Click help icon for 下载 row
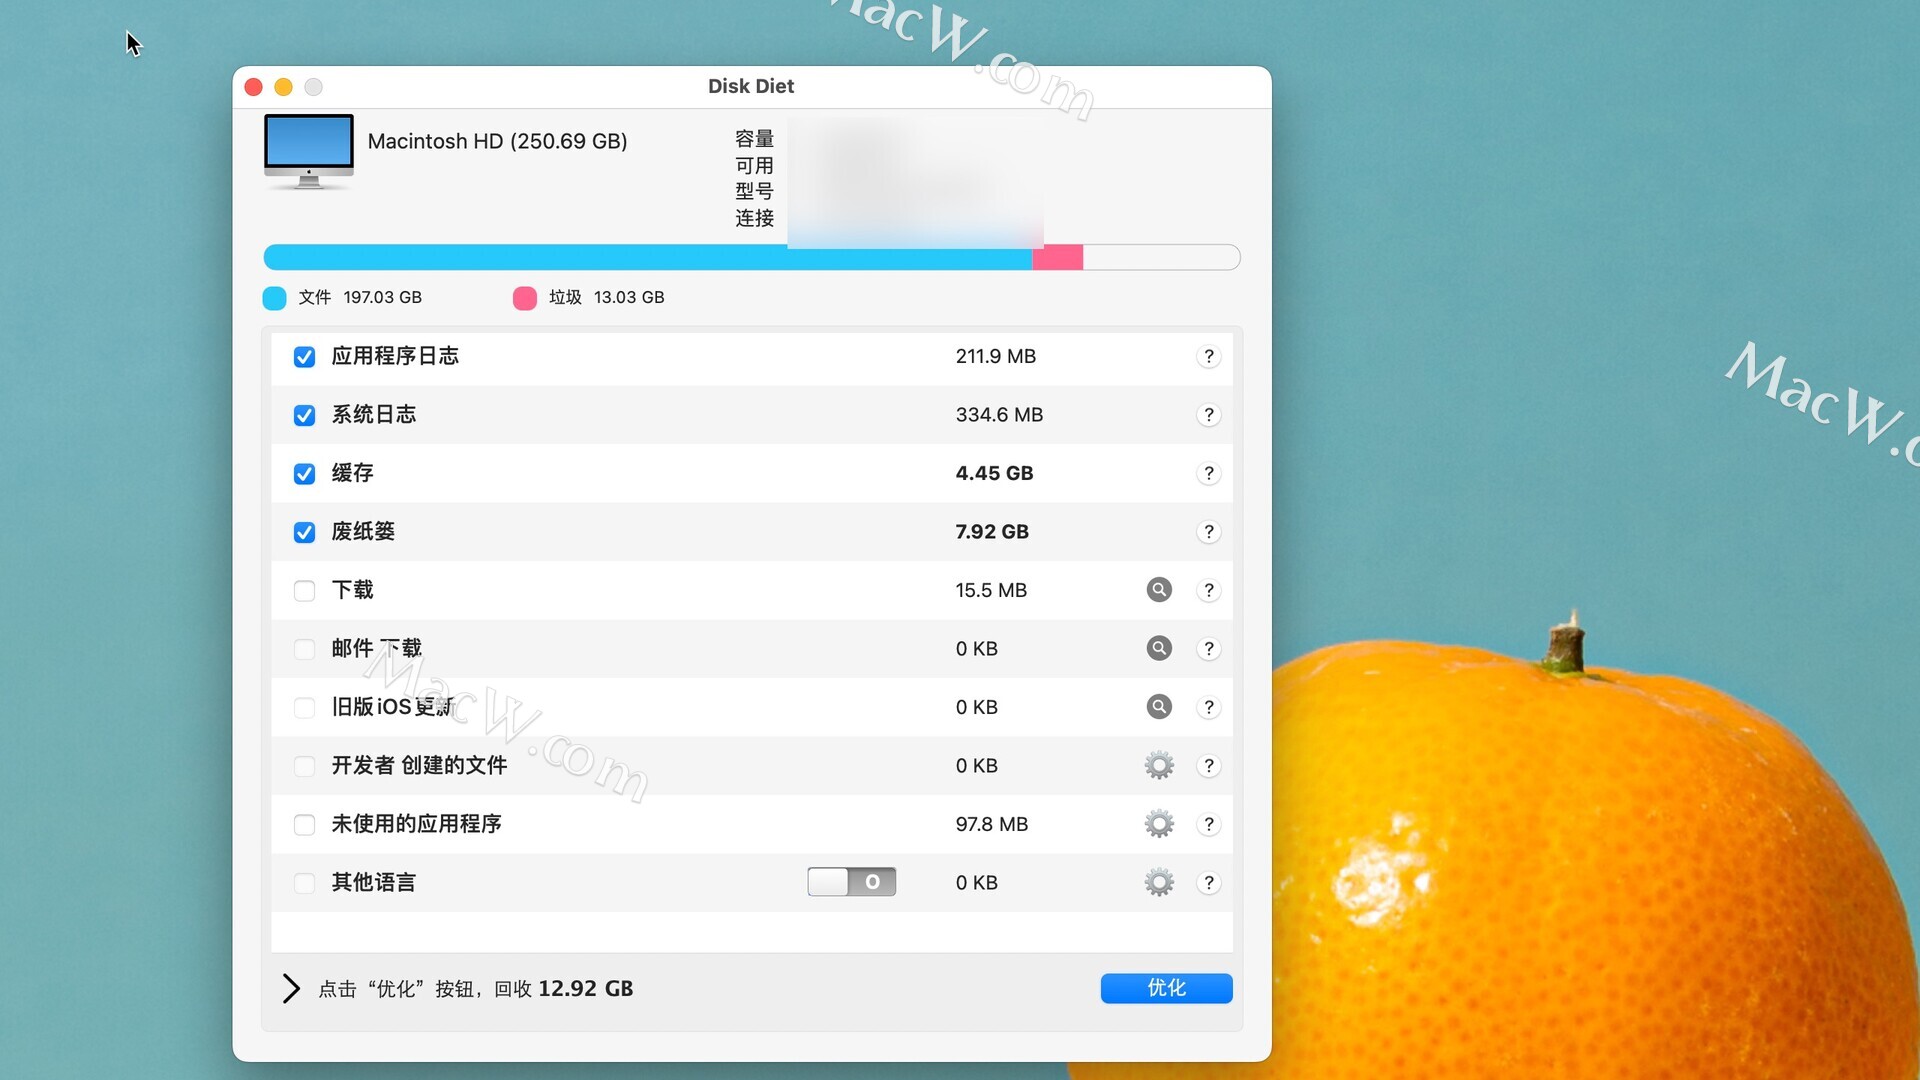 click(x=1208, y=590)
